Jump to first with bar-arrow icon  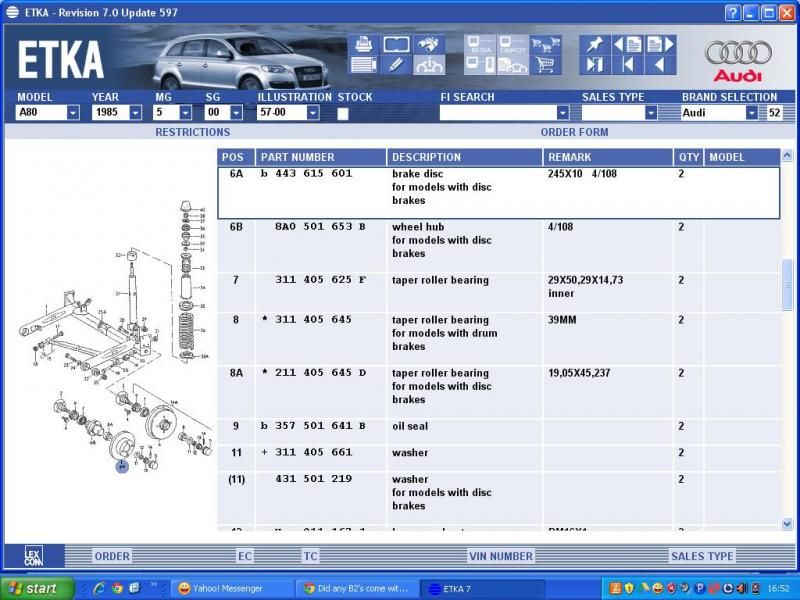coord(628,65)
